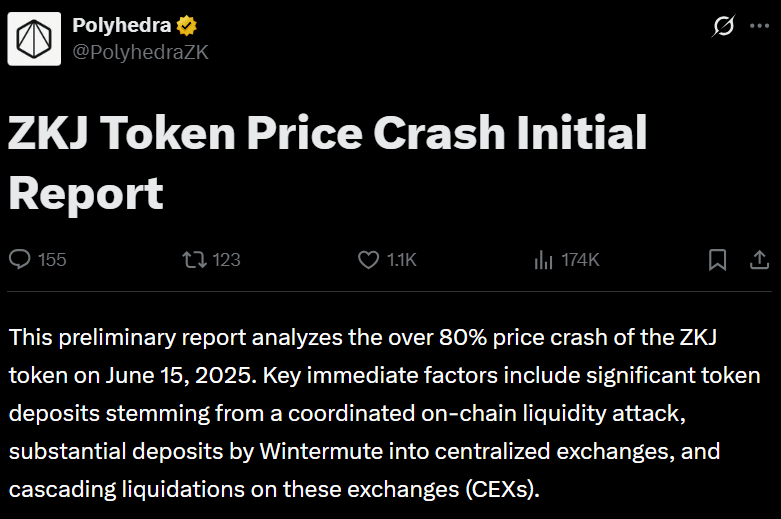
Task: Like the post with the heart icon
Action: pyautogui.click(x=369, y=260)
